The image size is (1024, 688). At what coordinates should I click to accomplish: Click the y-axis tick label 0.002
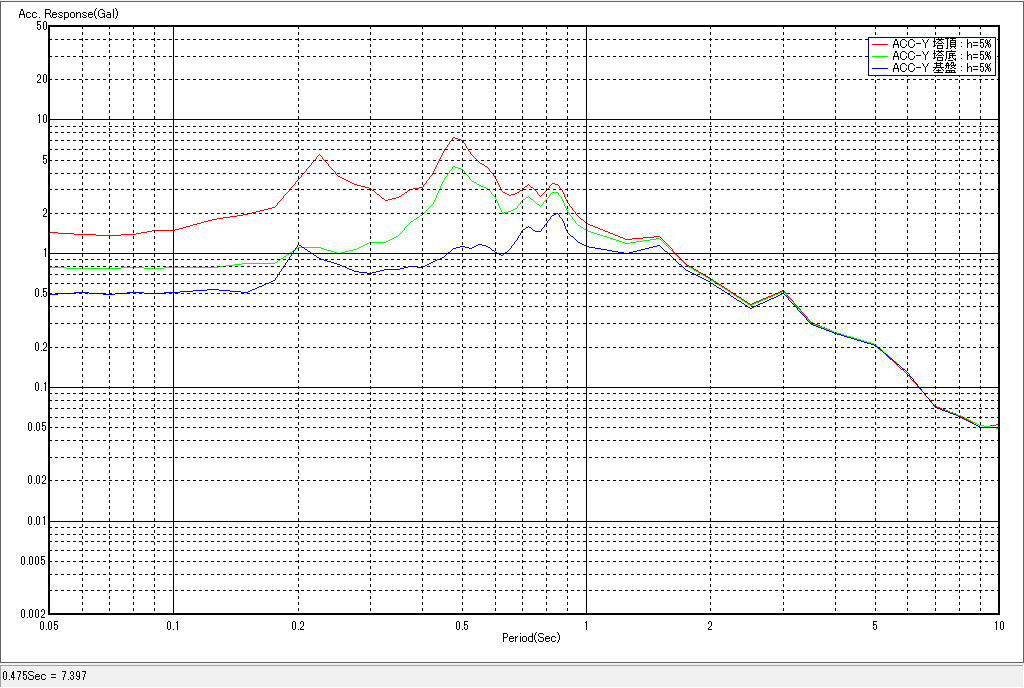(35, 614)
